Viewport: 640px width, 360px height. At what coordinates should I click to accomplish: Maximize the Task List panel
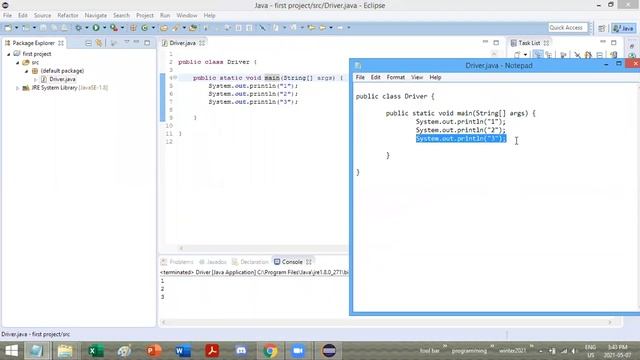coord(613,42)
